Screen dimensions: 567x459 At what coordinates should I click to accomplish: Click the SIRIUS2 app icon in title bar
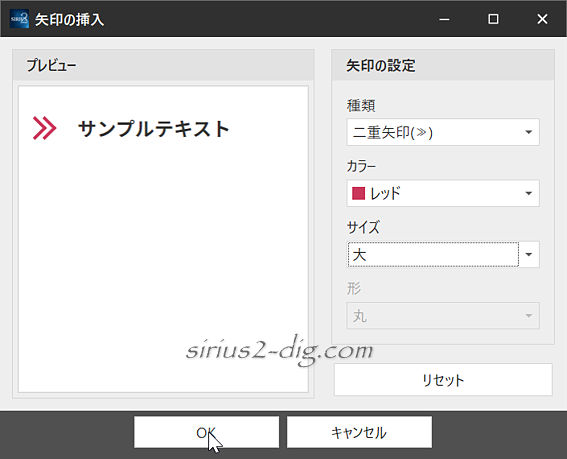coord(19,18)
